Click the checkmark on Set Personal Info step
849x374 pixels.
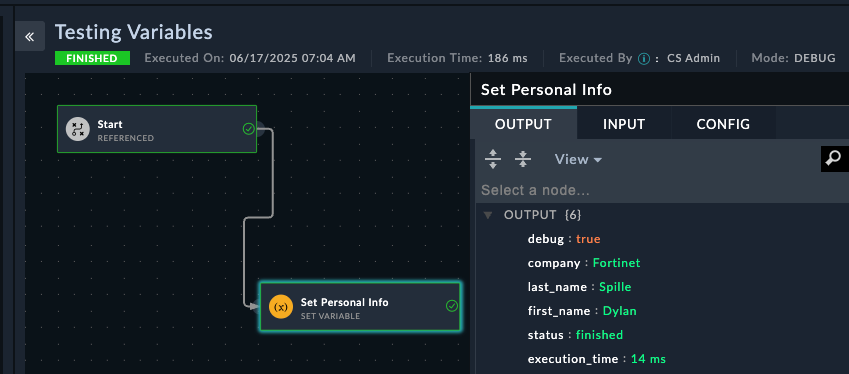tap(452, 306)
